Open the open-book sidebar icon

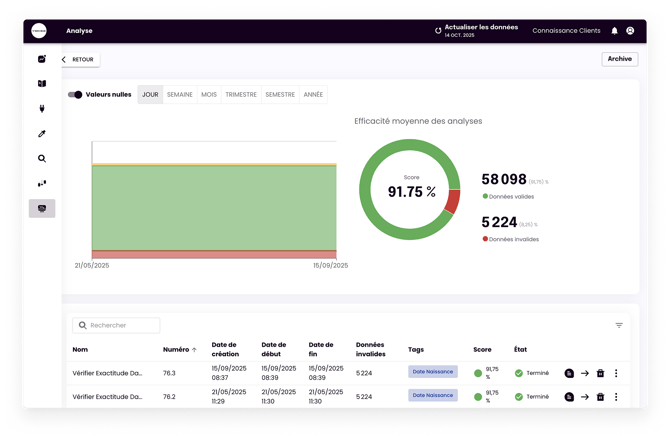coord(42,83)
